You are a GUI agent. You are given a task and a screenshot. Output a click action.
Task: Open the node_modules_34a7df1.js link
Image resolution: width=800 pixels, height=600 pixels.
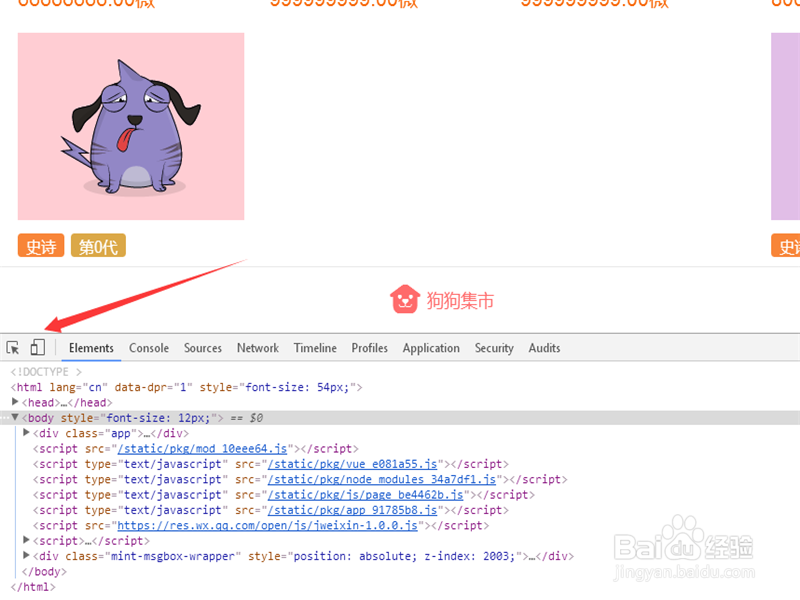tap(382, 479)
